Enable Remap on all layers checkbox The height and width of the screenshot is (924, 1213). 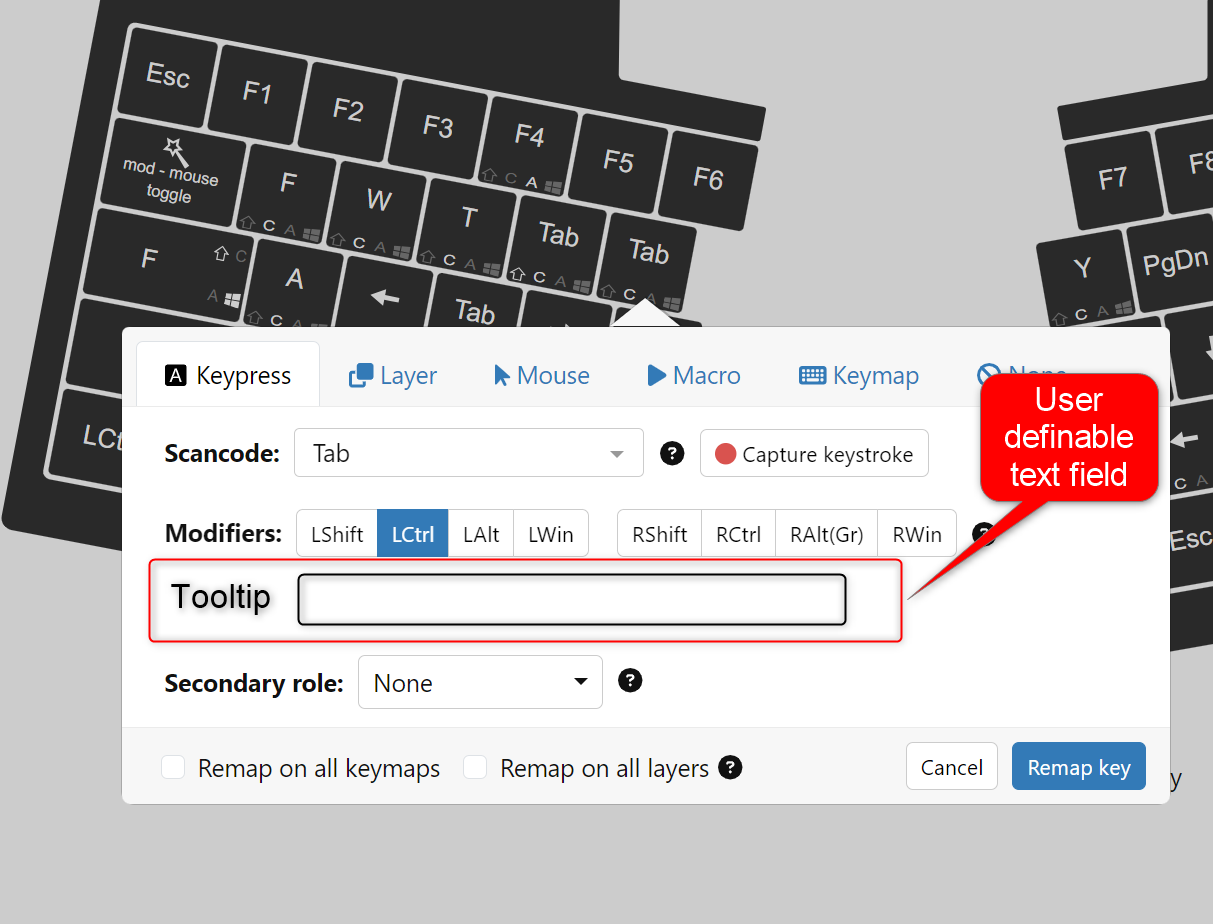[476, 768]
